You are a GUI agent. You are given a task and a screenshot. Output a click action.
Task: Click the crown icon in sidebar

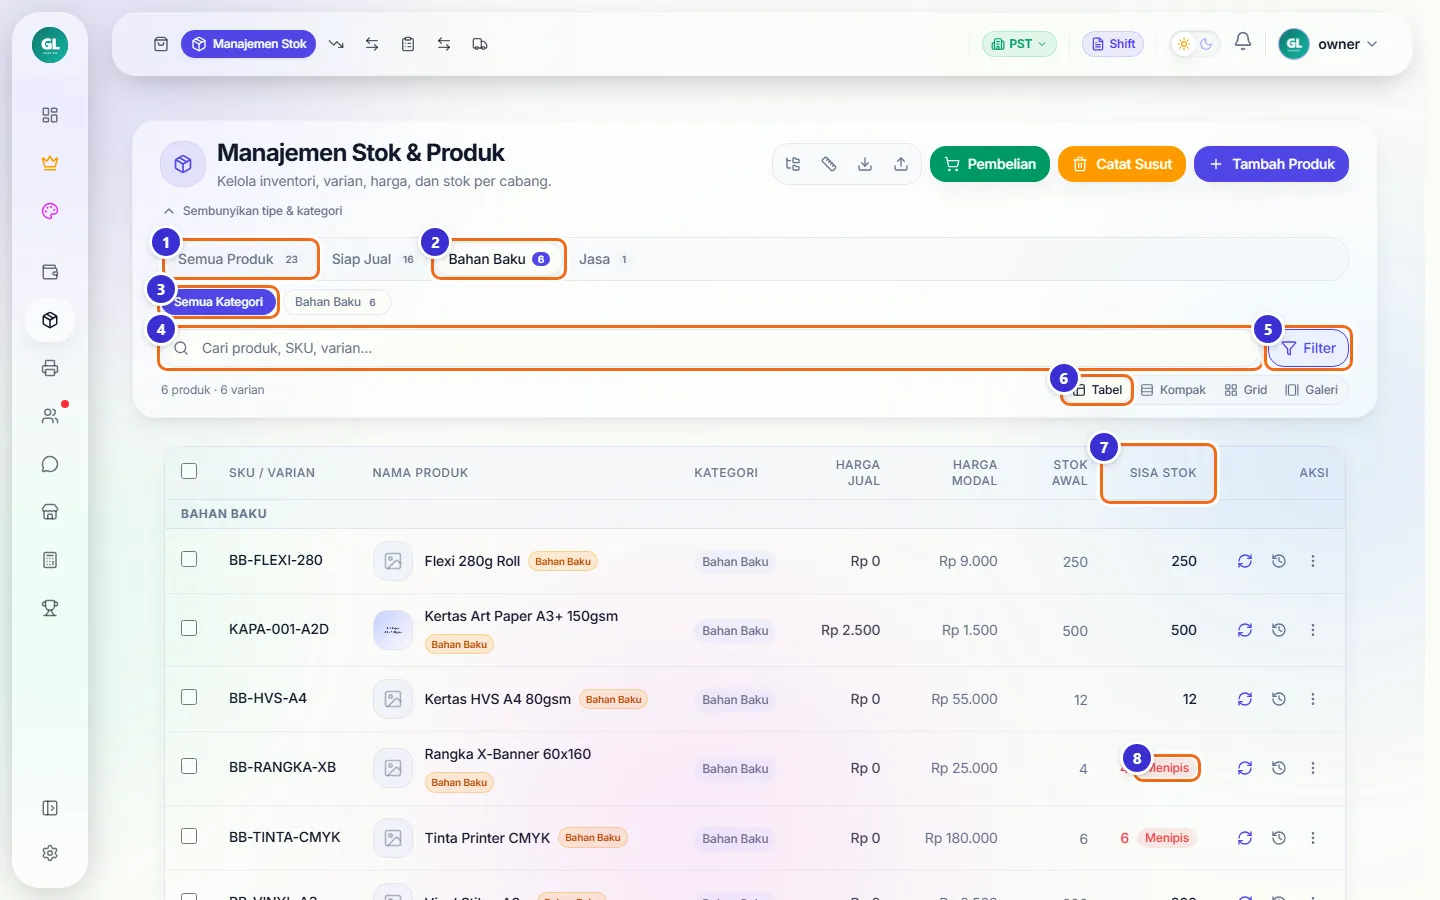click(50, 163)
